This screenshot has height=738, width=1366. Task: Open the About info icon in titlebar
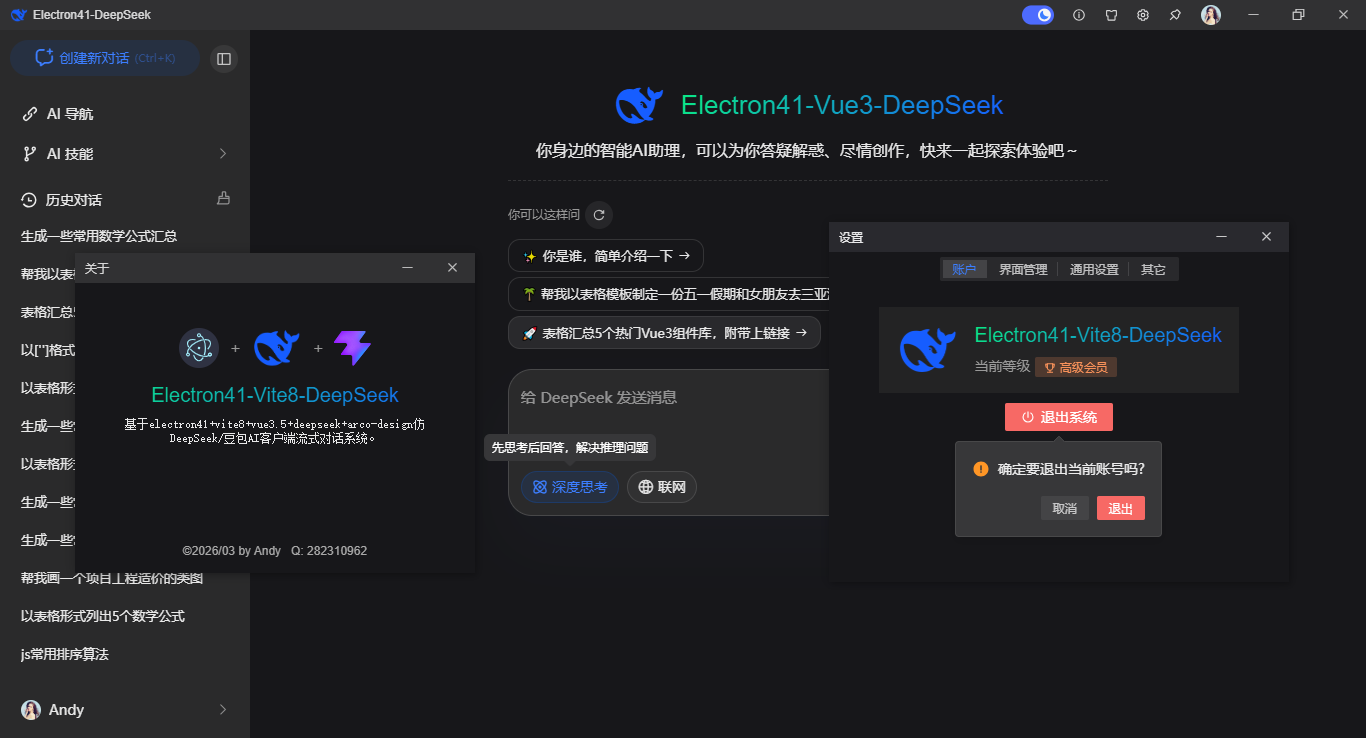(x=1078, y=15)
